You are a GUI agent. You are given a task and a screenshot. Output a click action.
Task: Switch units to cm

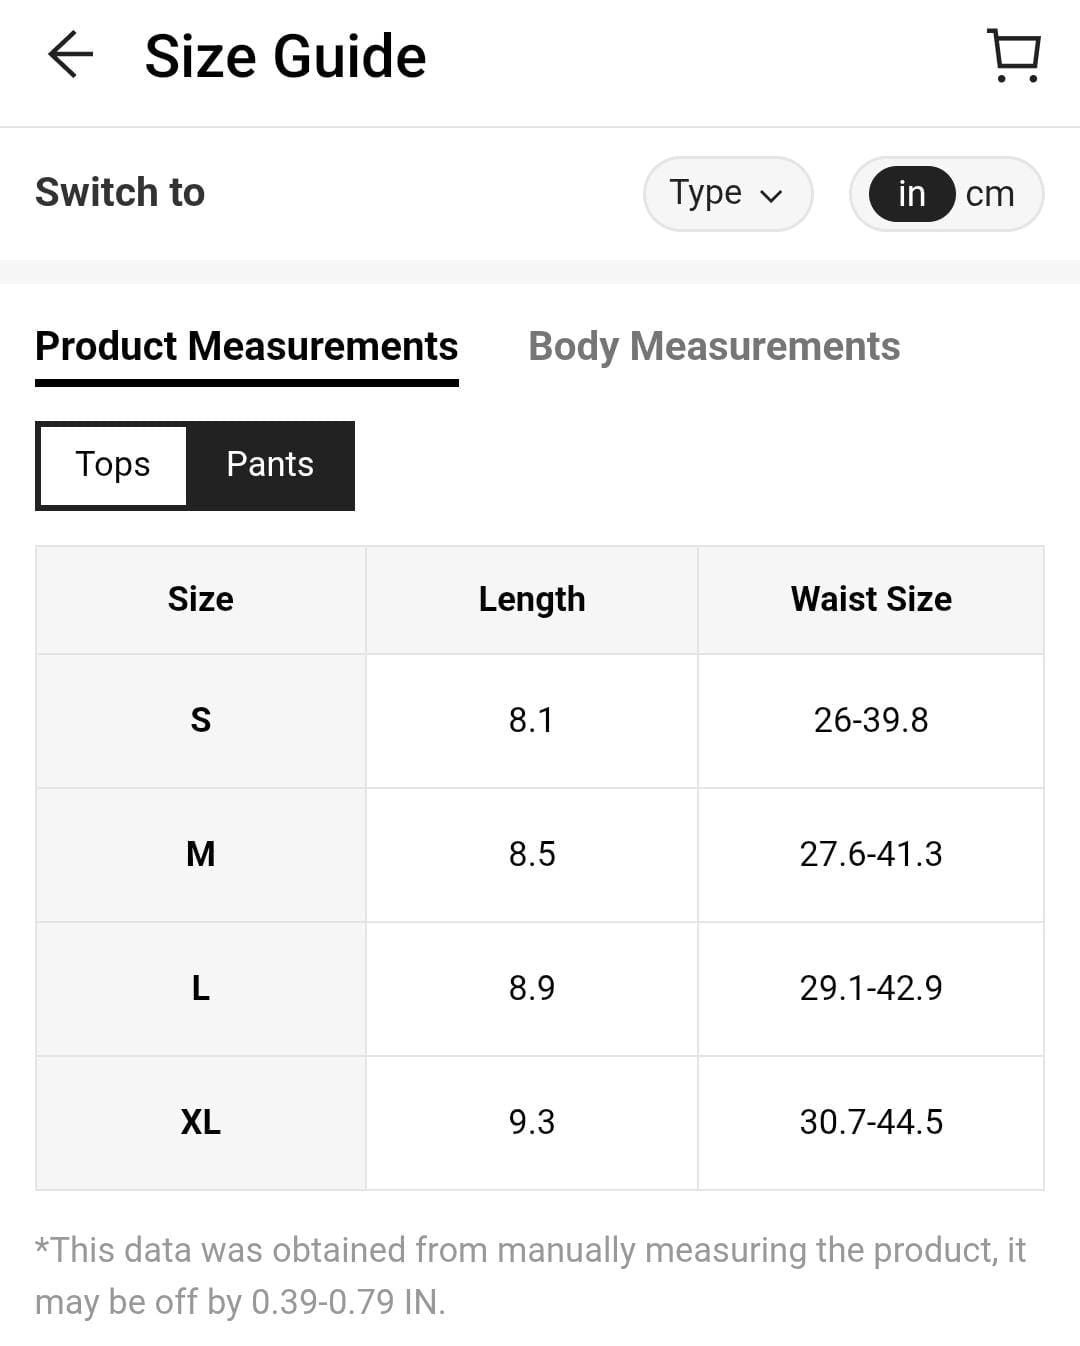tap(990, 194)
